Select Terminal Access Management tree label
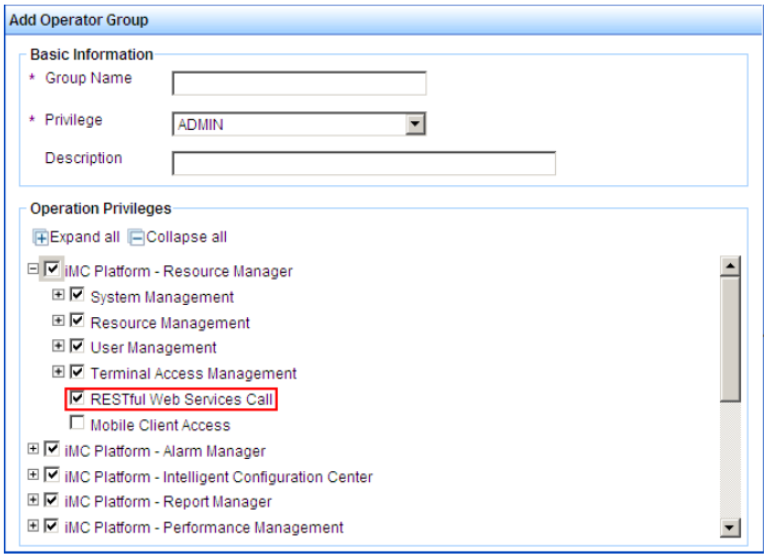The height and width of the screenshot is (559, 770). [193, 373]
